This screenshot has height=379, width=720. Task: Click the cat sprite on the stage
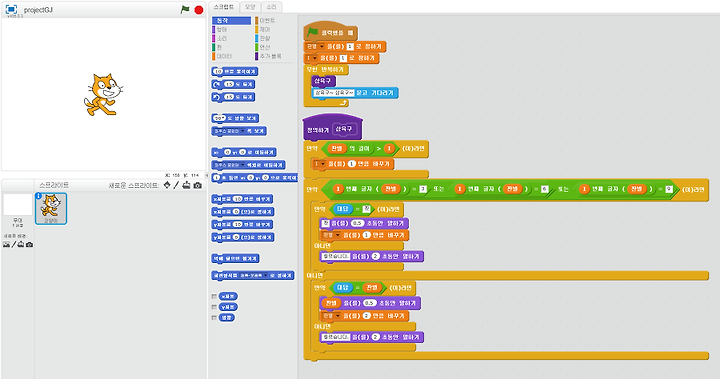coord(102,94)
